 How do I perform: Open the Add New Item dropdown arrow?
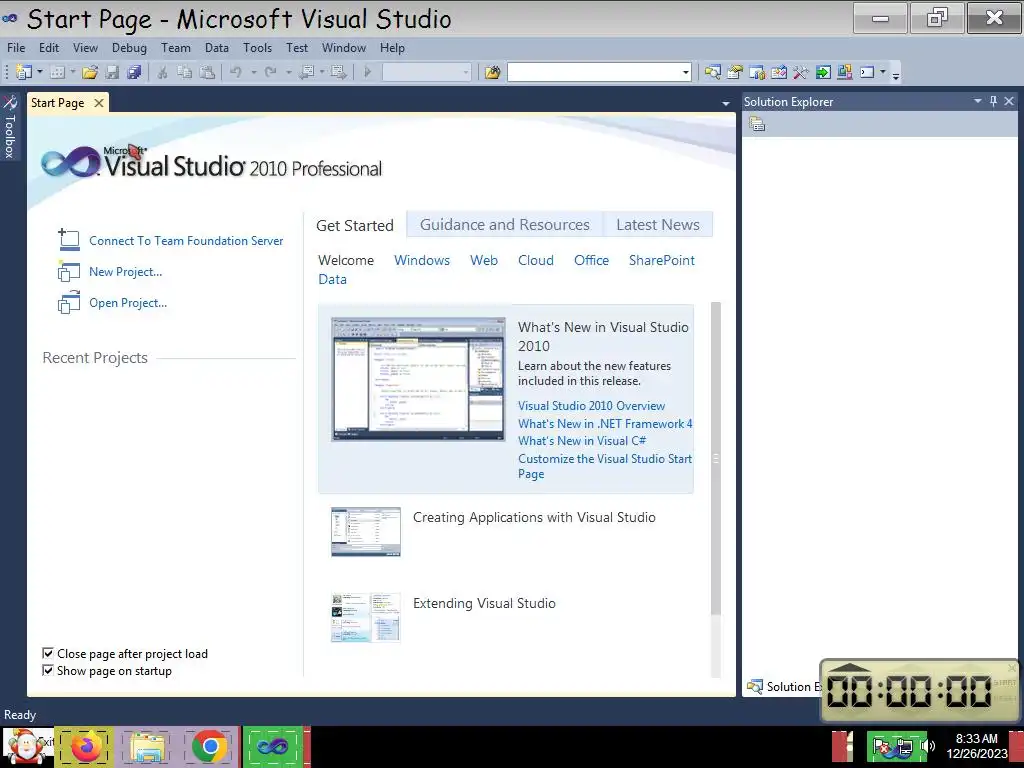click(72, 72)
